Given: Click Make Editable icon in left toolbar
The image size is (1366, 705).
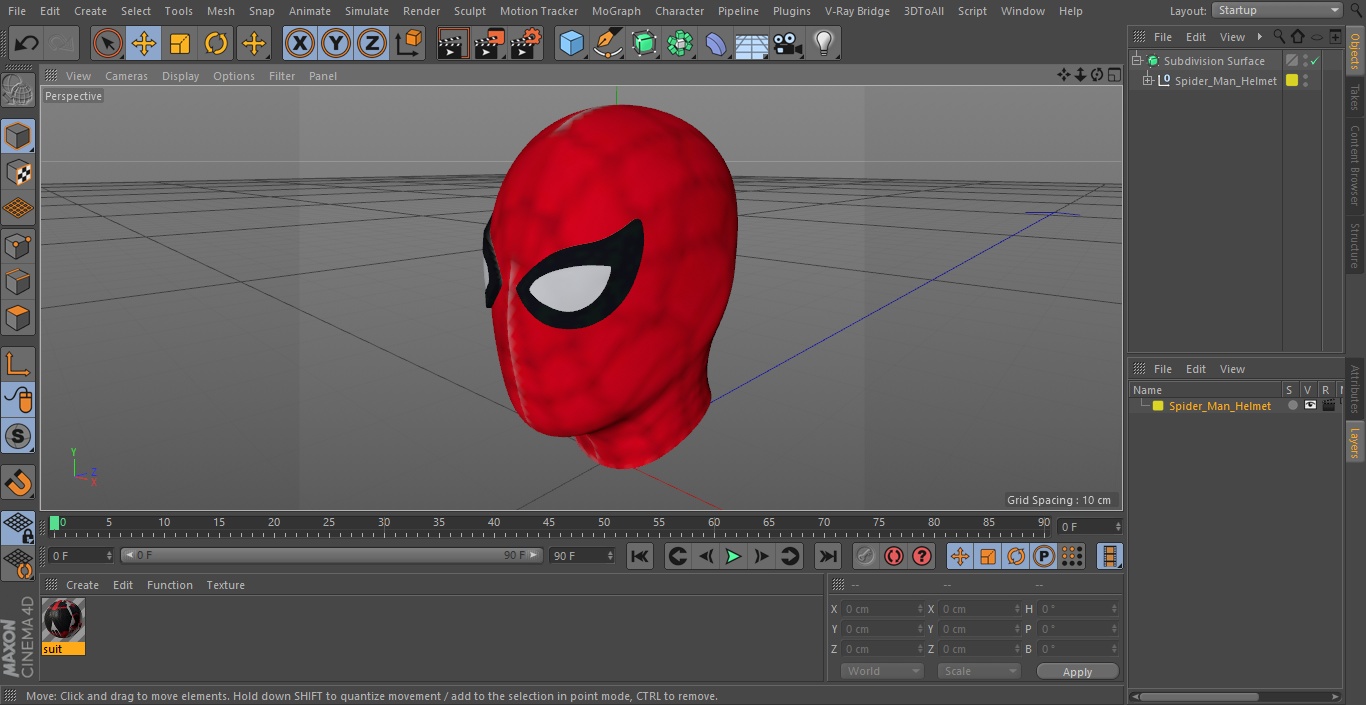Looking at the screenshot, I should pos(18,91).
